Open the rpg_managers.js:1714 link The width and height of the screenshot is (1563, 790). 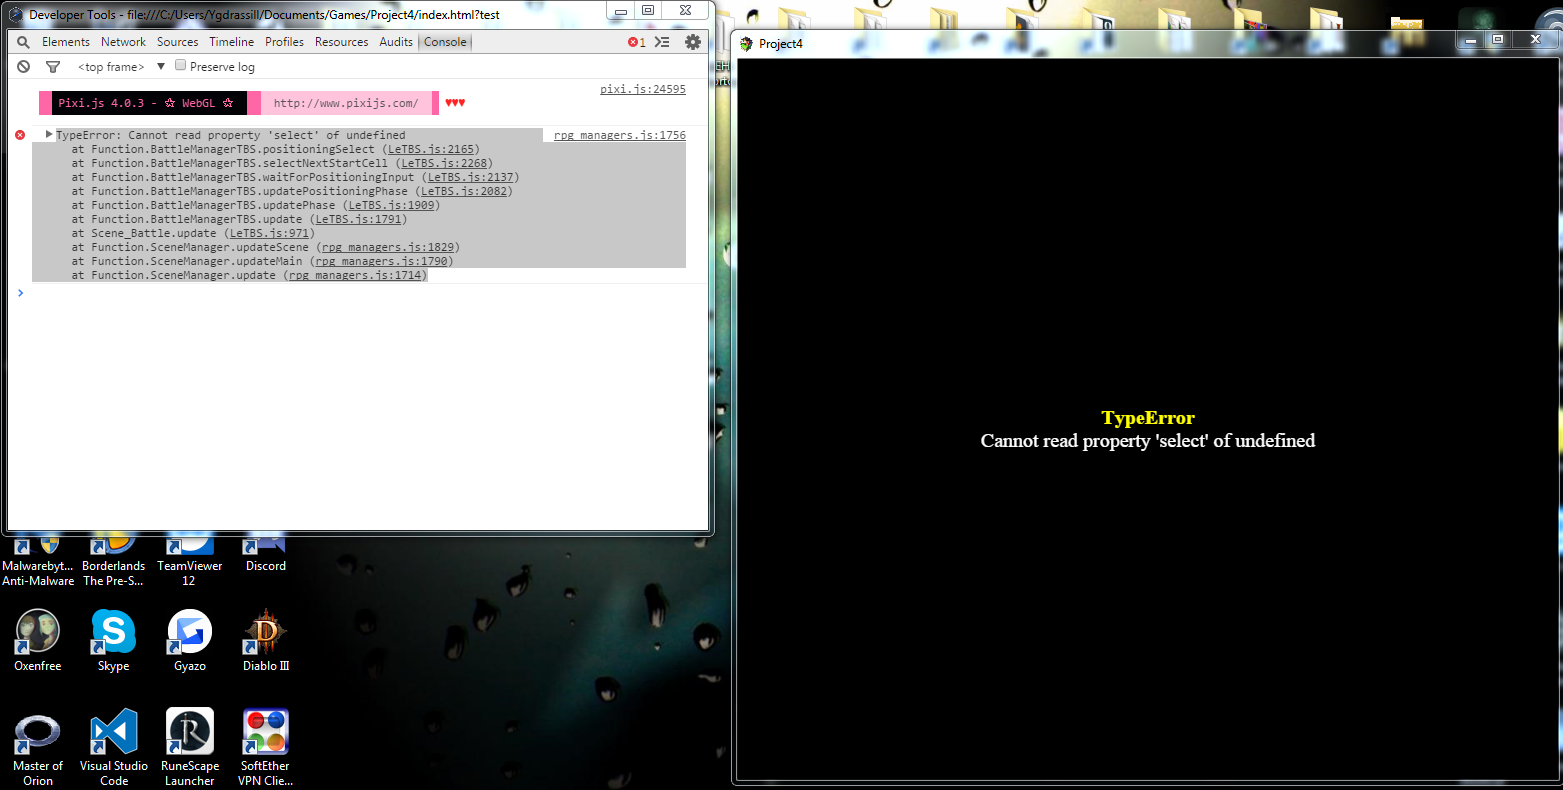pyautogui.click(x=355, y=275)
